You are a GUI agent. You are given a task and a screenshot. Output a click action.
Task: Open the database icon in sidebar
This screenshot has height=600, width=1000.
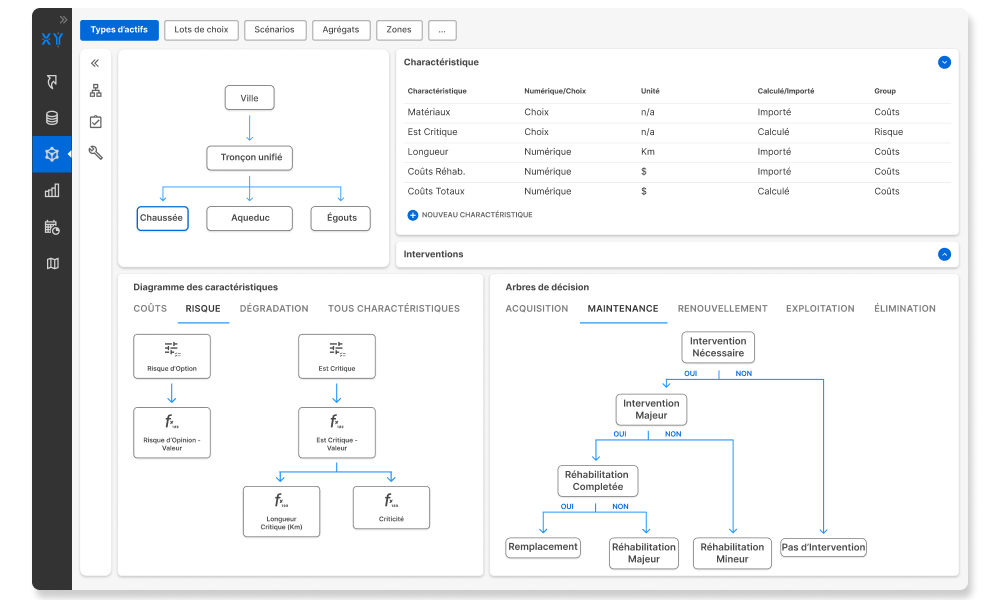(x=52, y=118)
